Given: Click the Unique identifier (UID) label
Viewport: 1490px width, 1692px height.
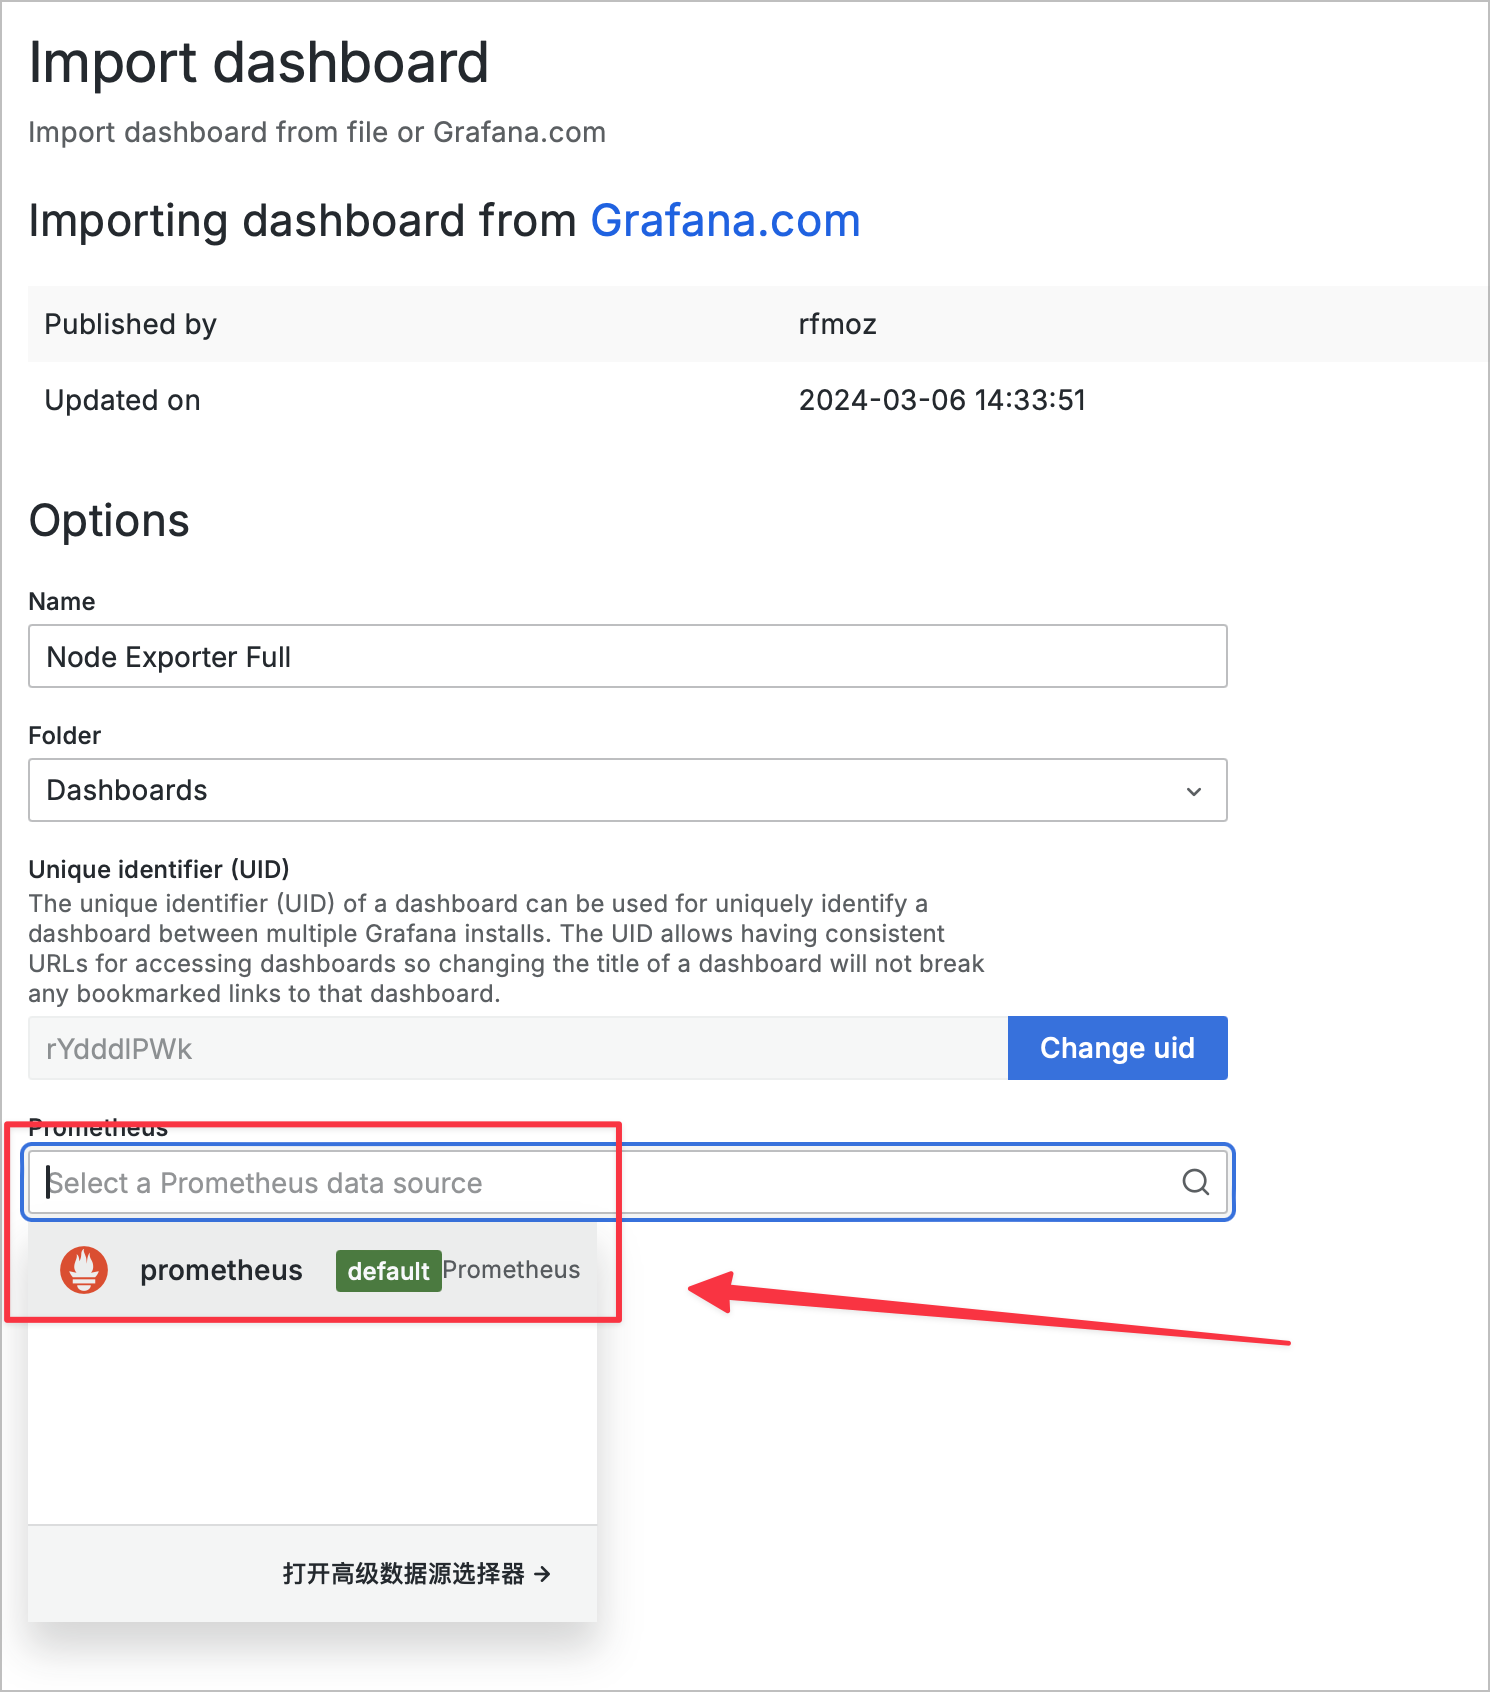Looking at the screenshot, I should pyautogui.click(x=159, y=869).
